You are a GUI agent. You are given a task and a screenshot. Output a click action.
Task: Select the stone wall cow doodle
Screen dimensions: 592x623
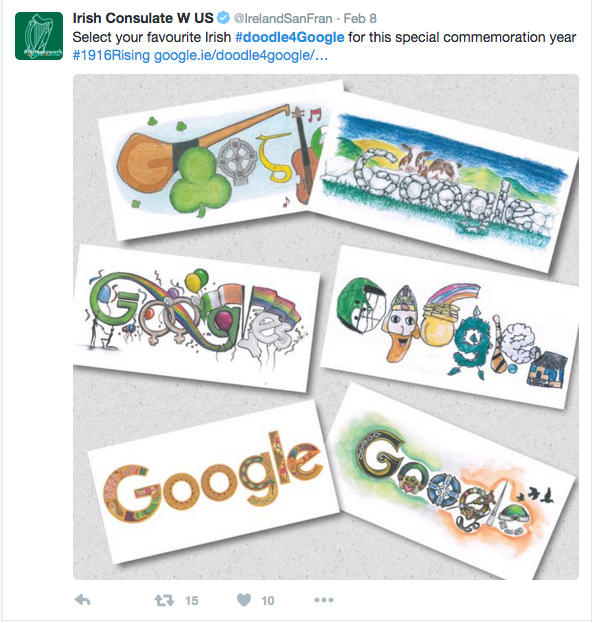click(x=443, y=183)
